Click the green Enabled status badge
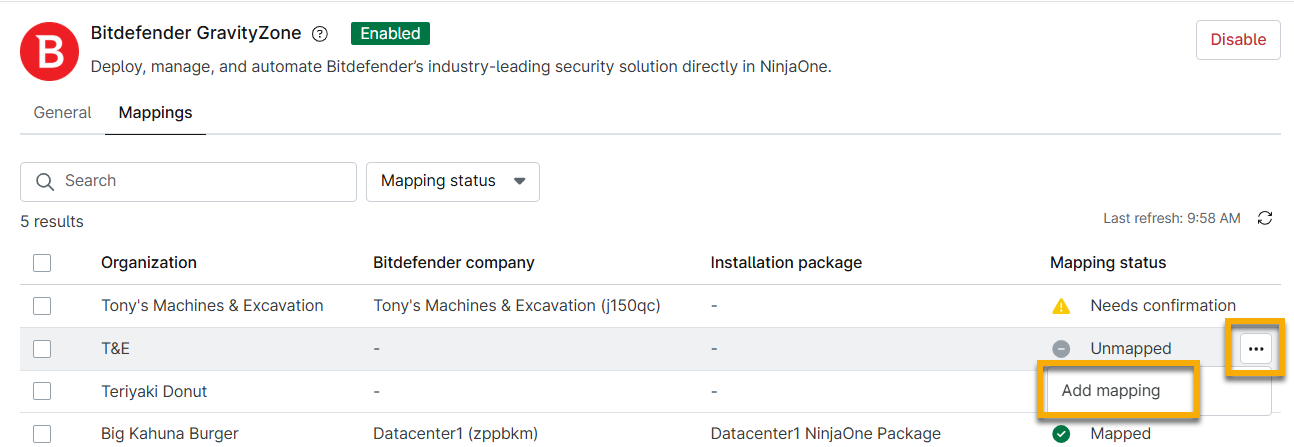Viewport: 1294px width, 447px height. click(390, 33)
